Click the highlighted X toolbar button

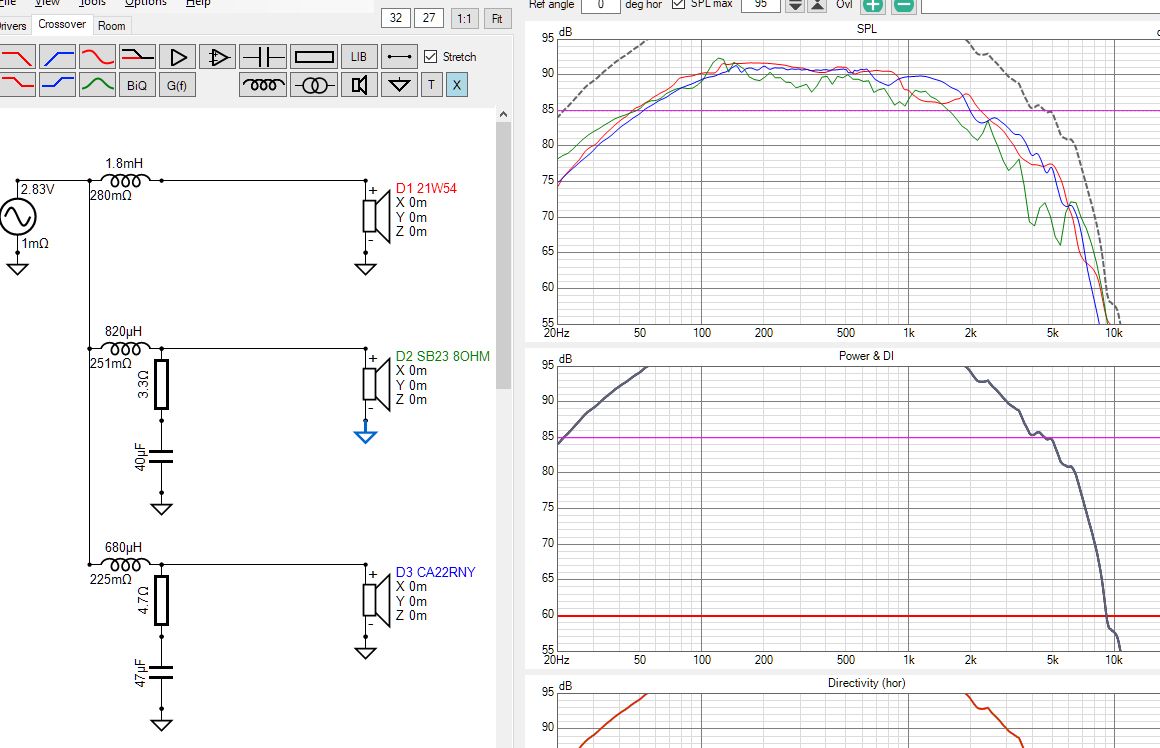pyautogui.click(x=456, y=85)
